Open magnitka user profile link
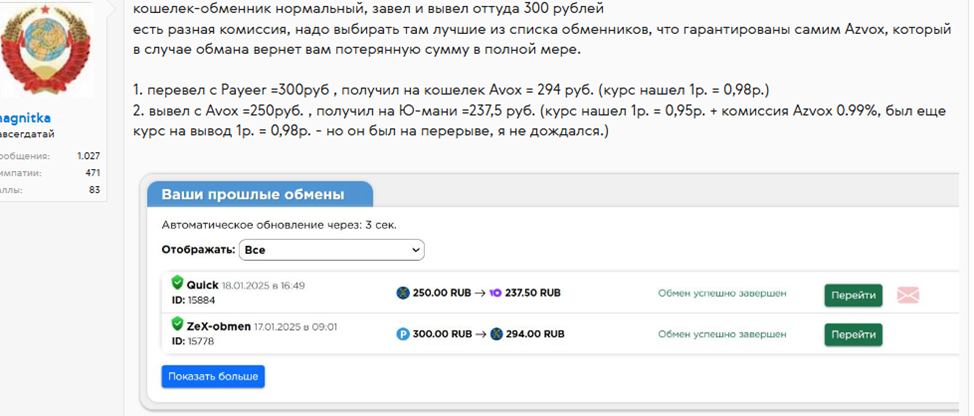Screen dimensions: 974x416 coord(25,118)
